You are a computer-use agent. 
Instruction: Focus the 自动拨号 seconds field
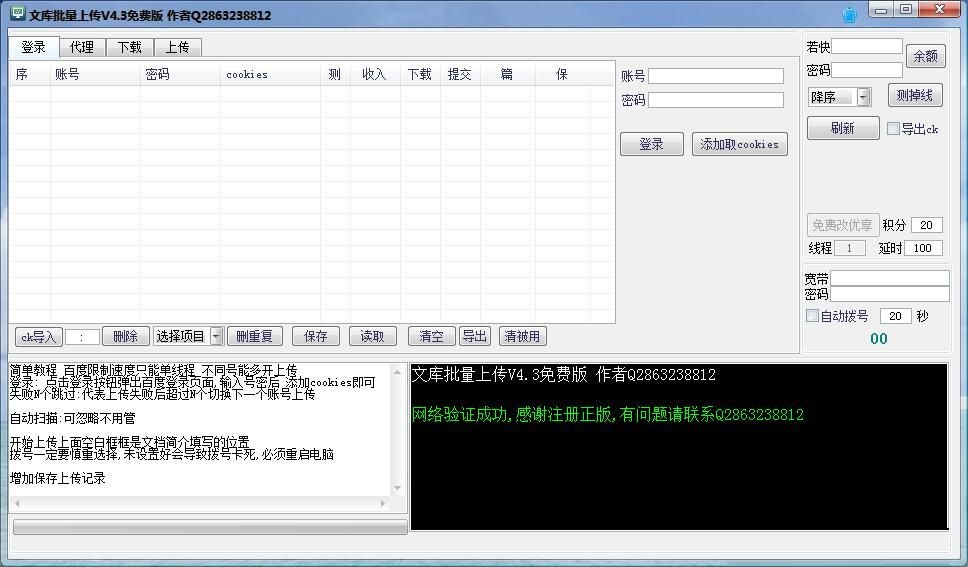[x=895, y=316]
